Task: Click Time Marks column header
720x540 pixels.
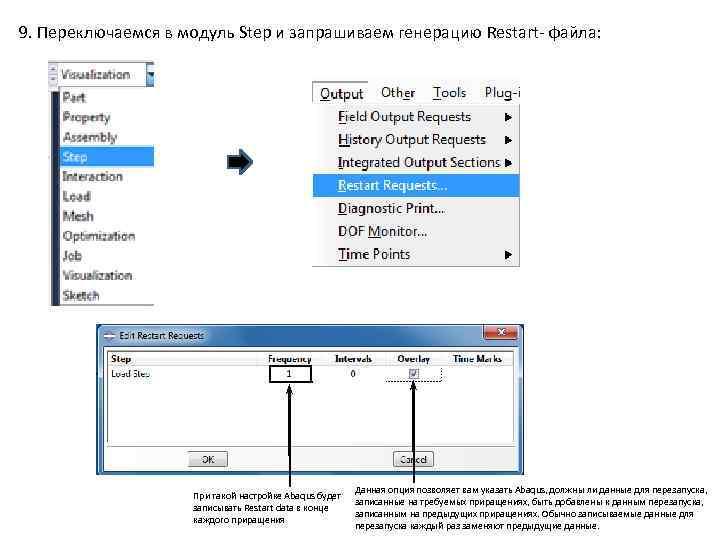Action: pyautogui.click(x=477, y=359)
